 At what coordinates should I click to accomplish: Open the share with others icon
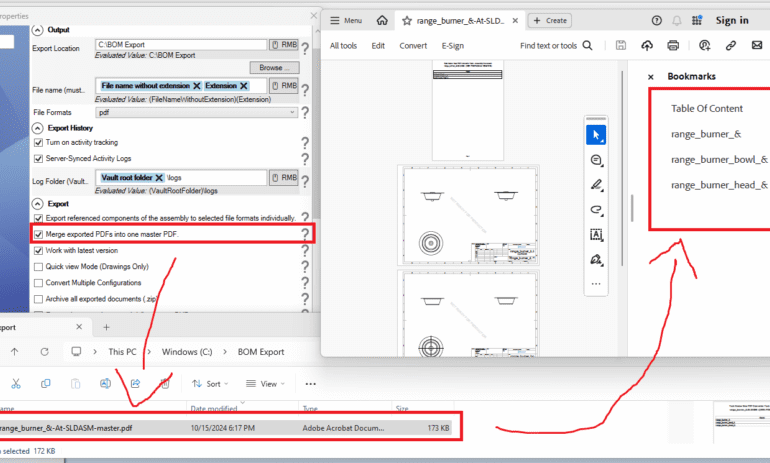[705, 46]
